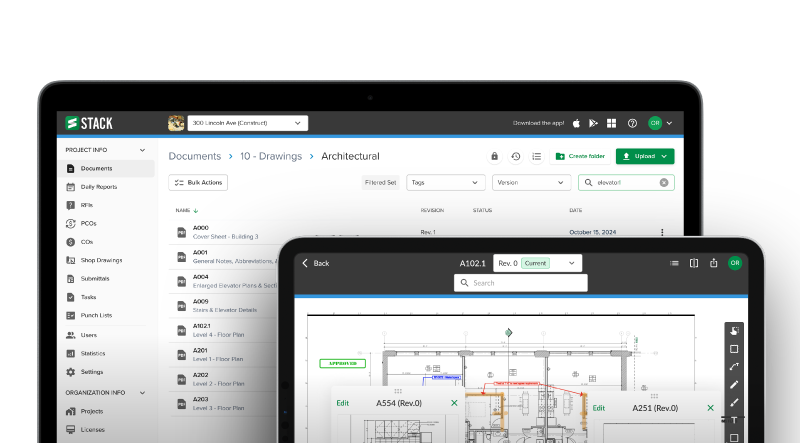Open the Google Play store icon

pos(593,123)
